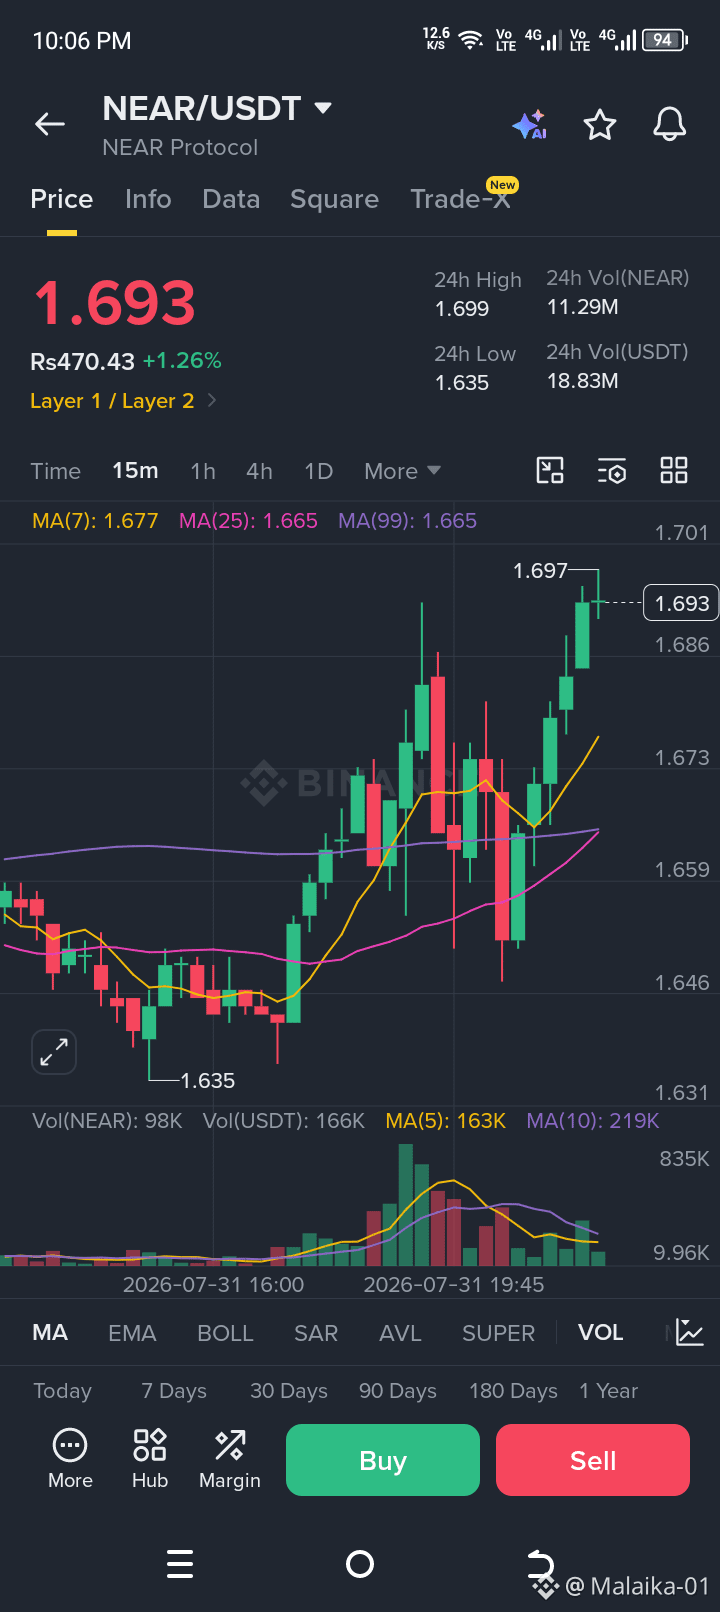Switch to the Info tab
This screenshot has width=720, height=1612.
point(148,199)
